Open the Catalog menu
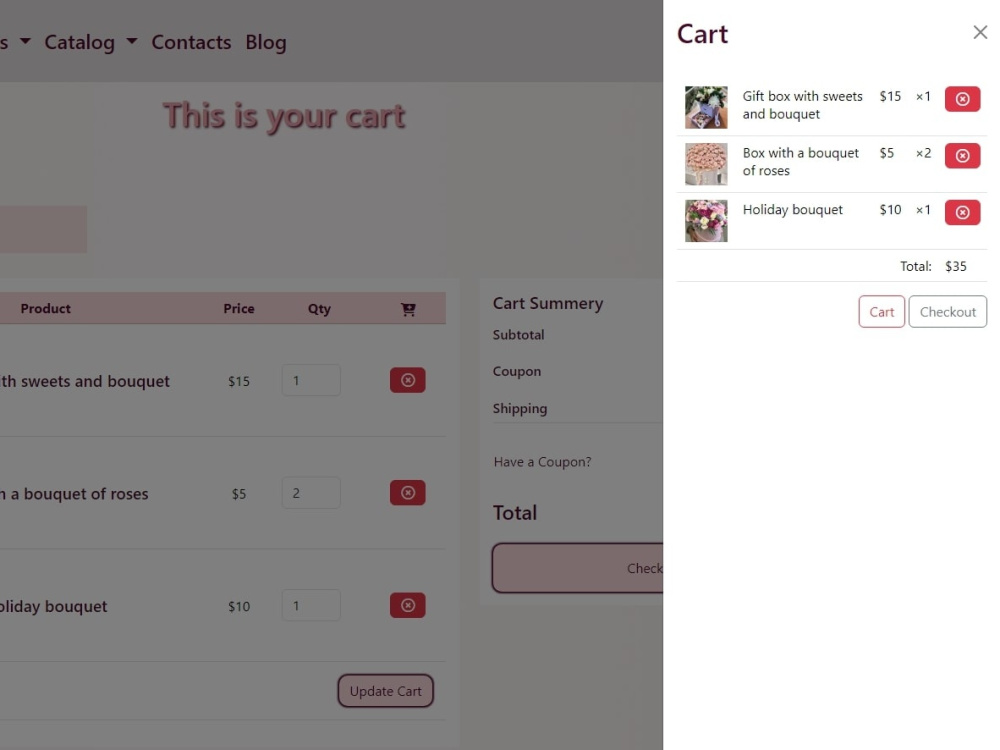The image size is (1000, 750). click(79, 43)
